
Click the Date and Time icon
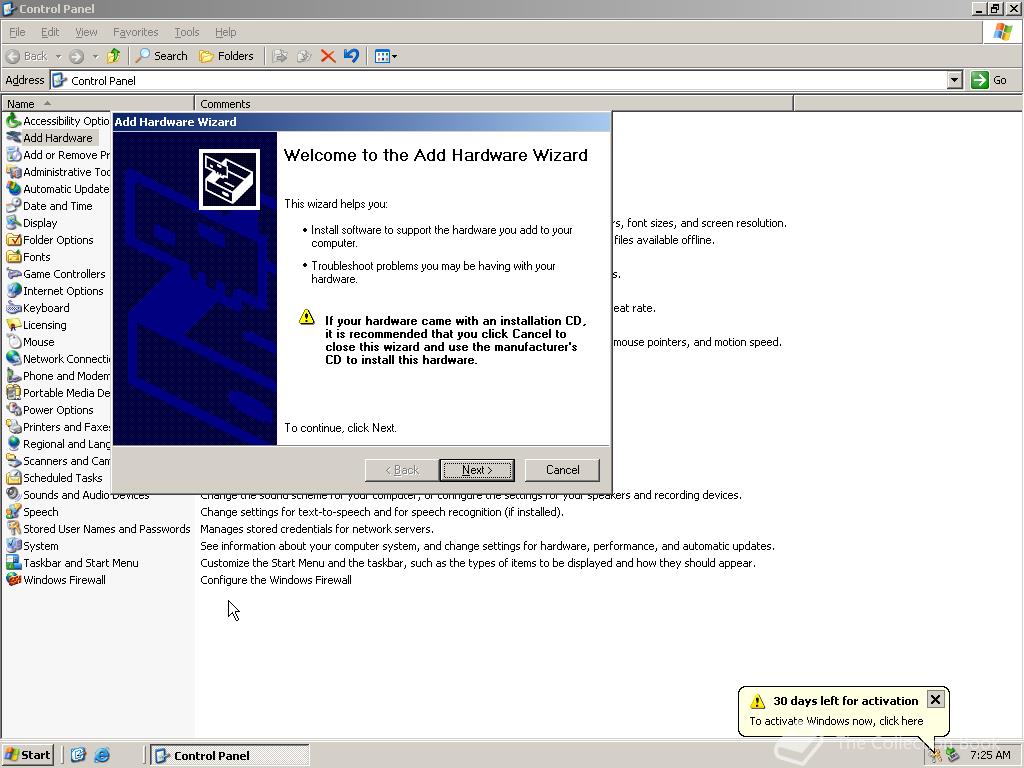13,206
